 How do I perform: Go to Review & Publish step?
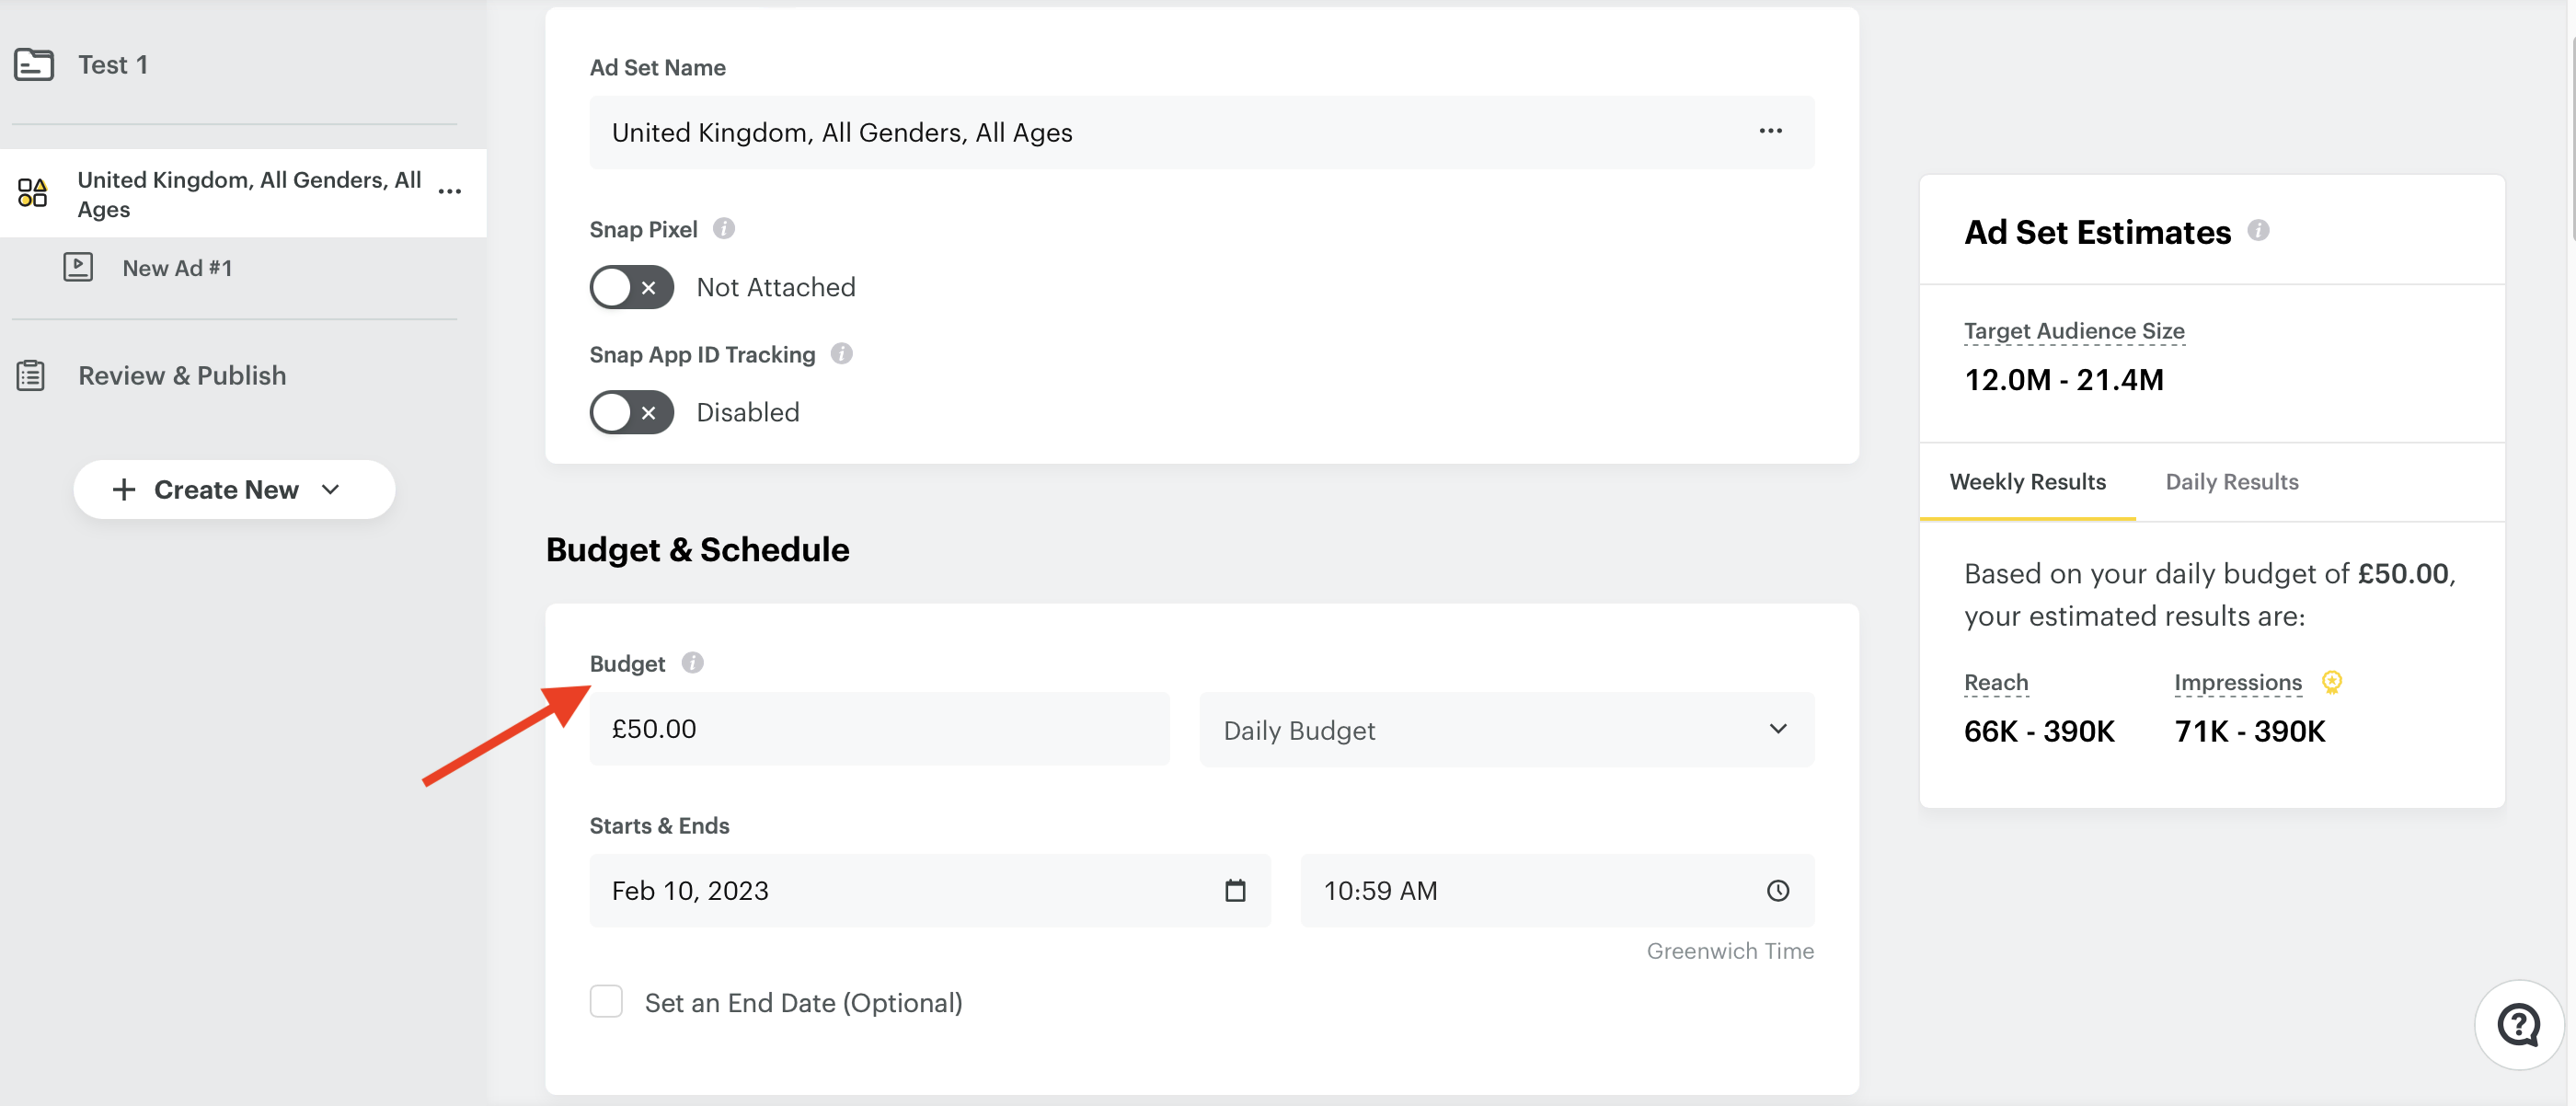pos(182,375)
